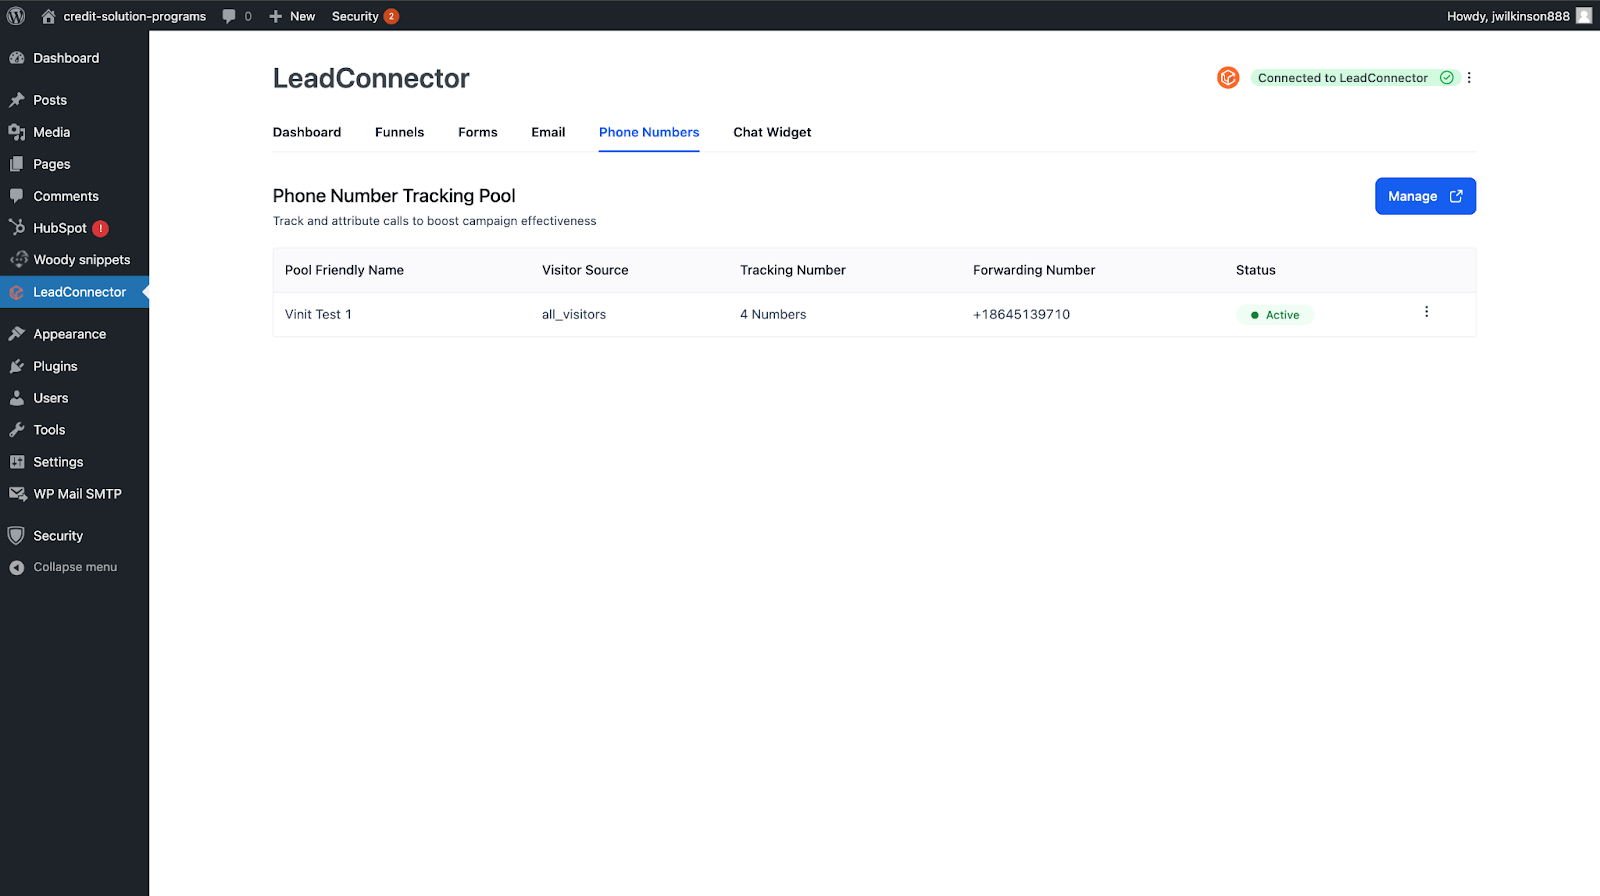Click the LeadConnector icon in sidebar
This screenshot has width=1600, height=896.
(x=17, y=292)
